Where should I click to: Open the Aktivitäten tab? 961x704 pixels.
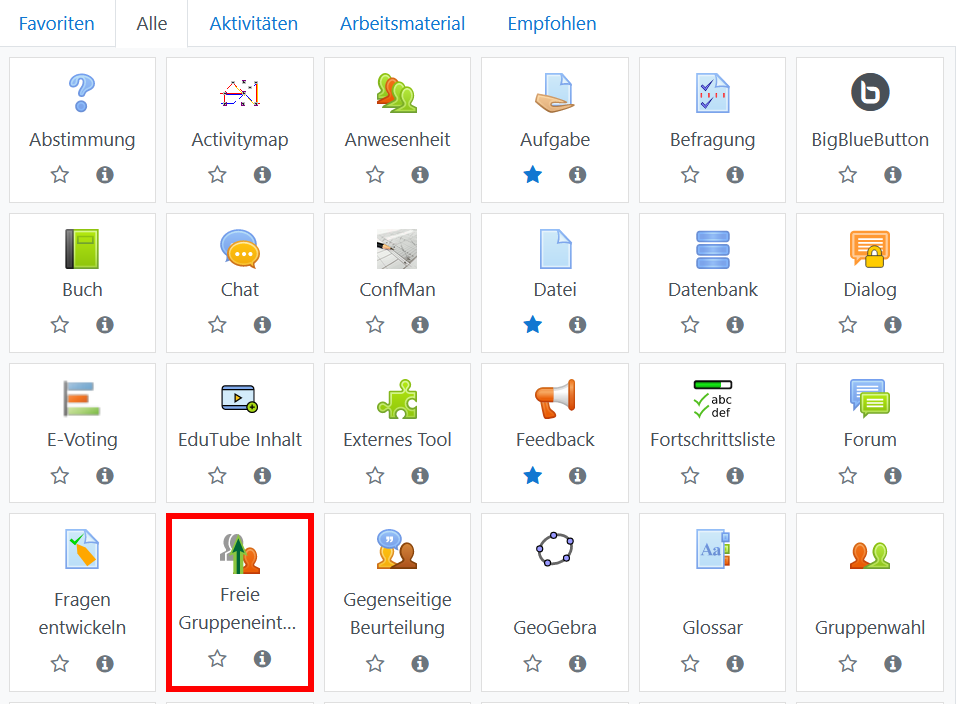253,23
